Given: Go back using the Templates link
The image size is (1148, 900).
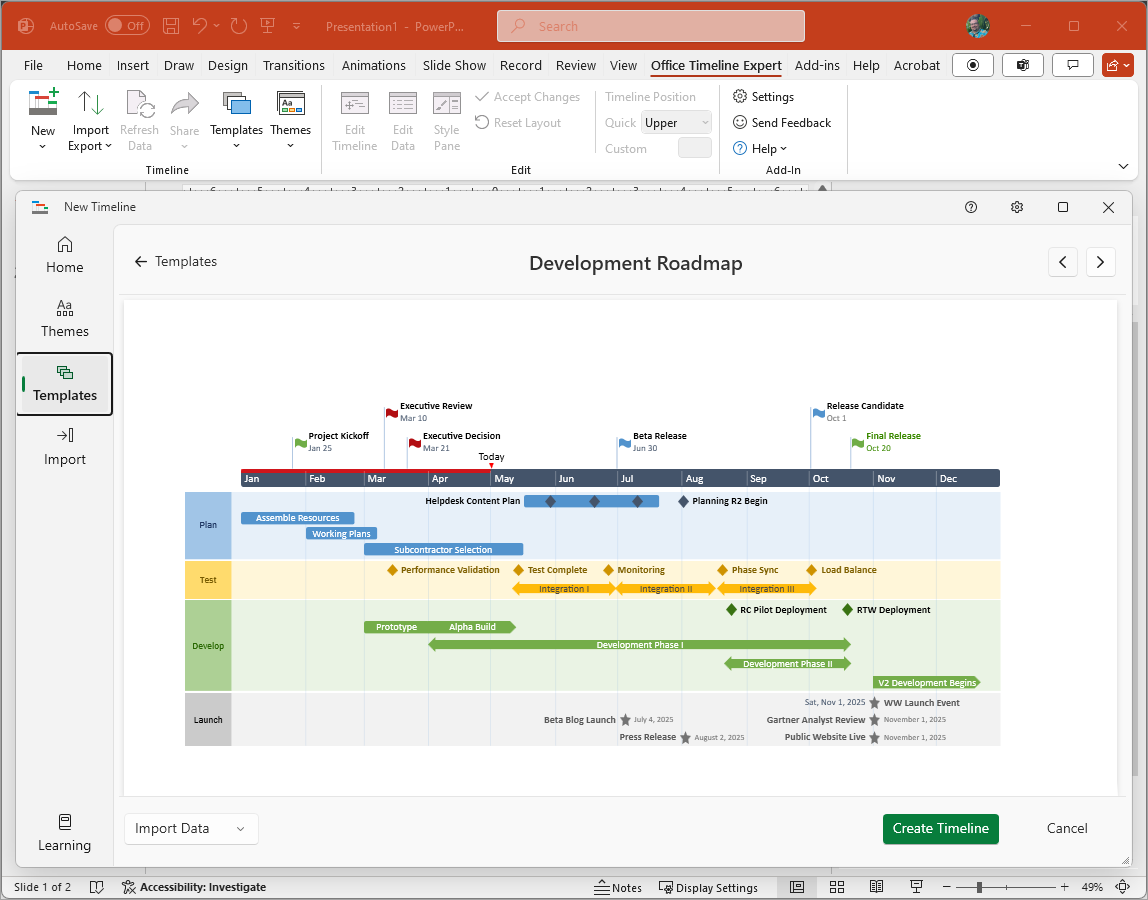Looking at the screenshot, I should (x=176, y=261).
